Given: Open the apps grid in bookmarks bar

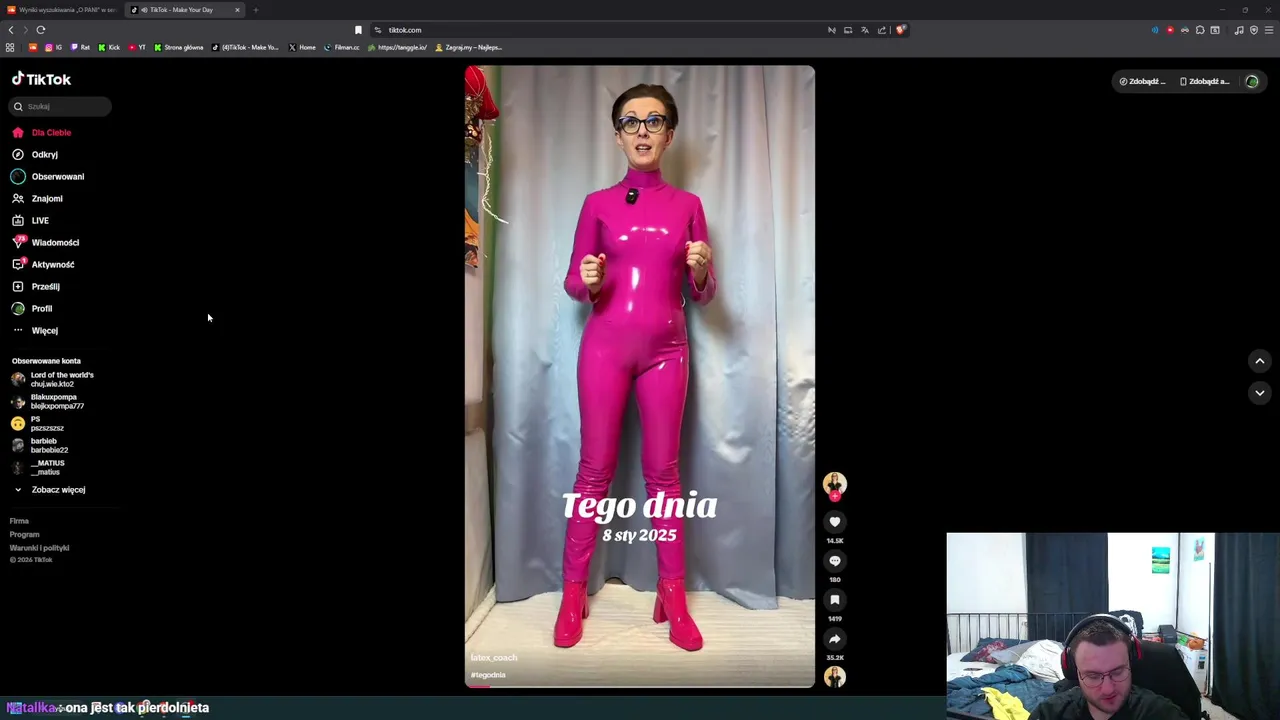Looking at the screenshot, I should [10, 47].
